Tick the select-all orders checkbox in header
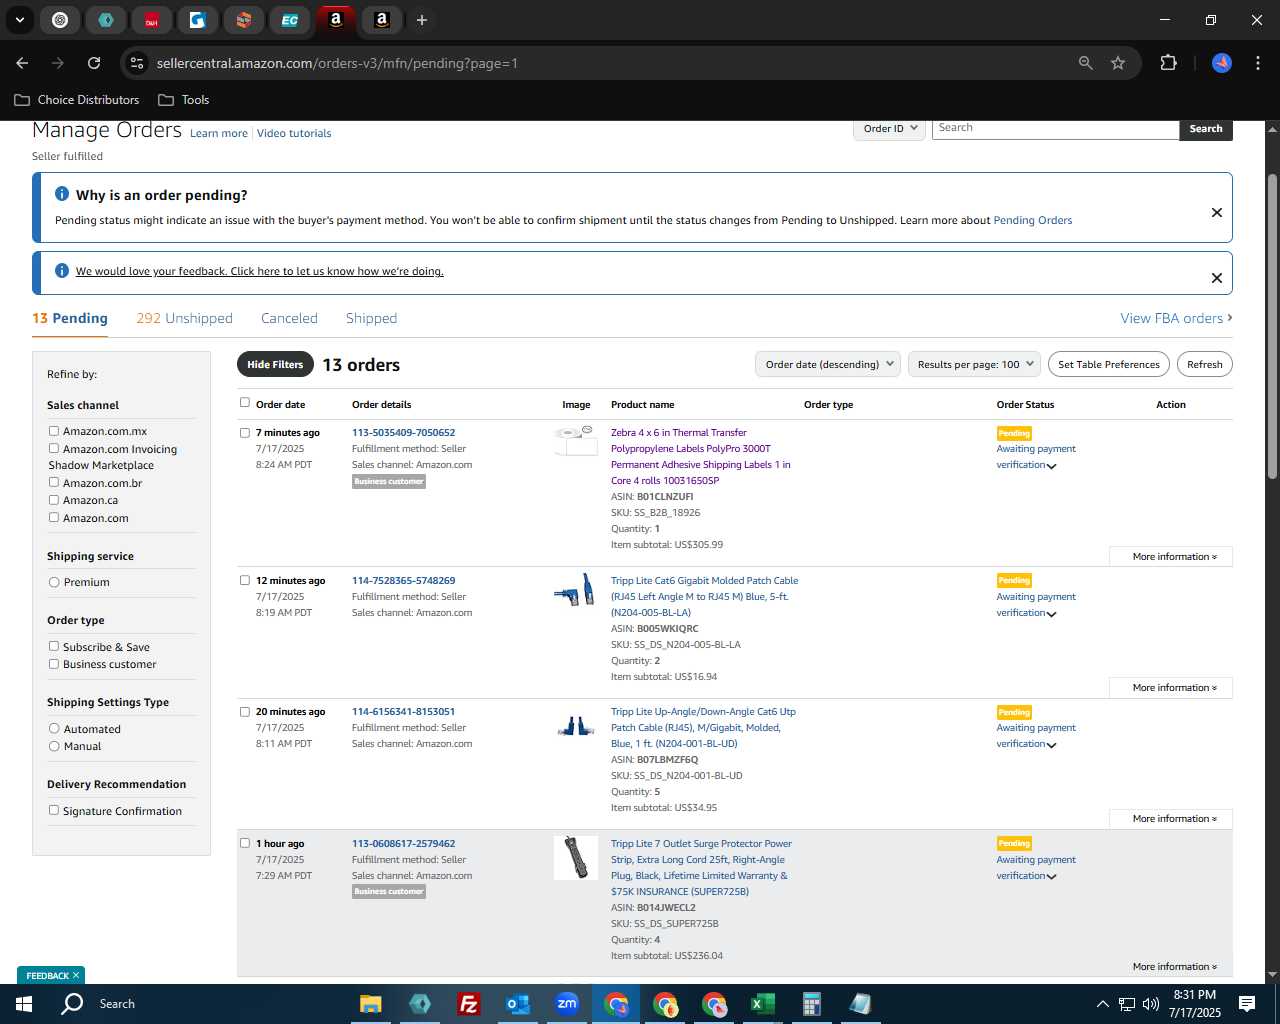 (x=245, y=403)
